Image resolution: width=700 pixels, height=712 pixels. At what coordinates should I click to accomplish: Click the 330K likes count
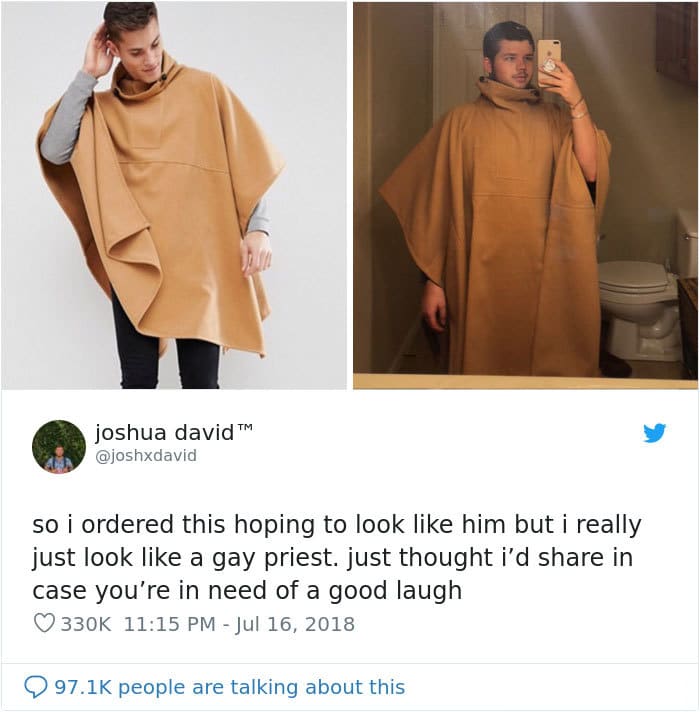coord(85,624)
